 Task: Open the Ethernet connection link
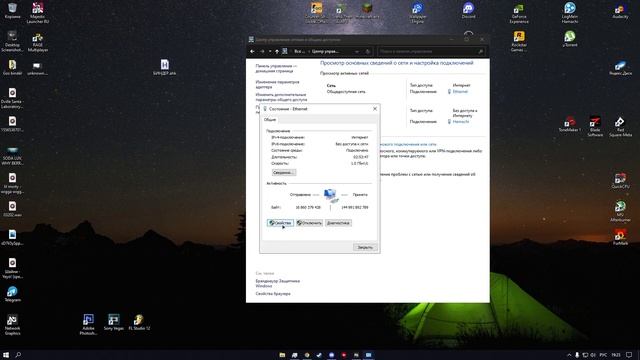tap(460, 91)
